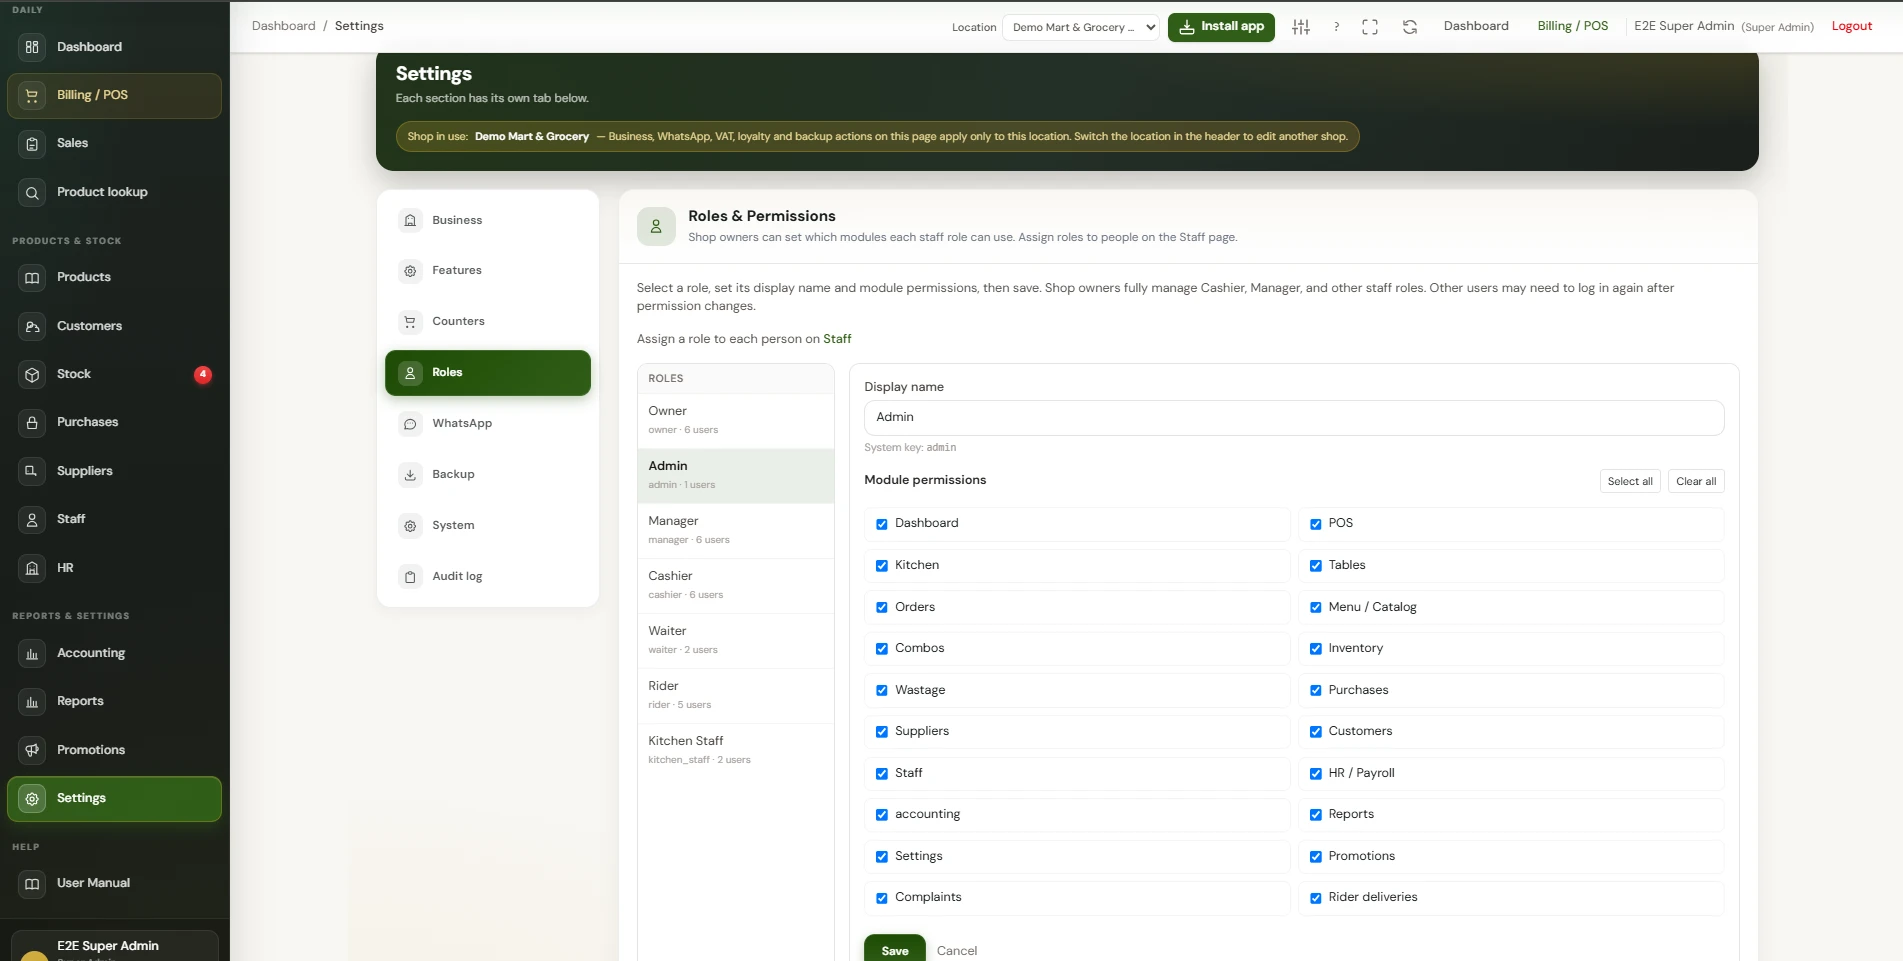Screen dimensions: 1903x961
Task: Open the Stock box icon
Action: (32, 375)
